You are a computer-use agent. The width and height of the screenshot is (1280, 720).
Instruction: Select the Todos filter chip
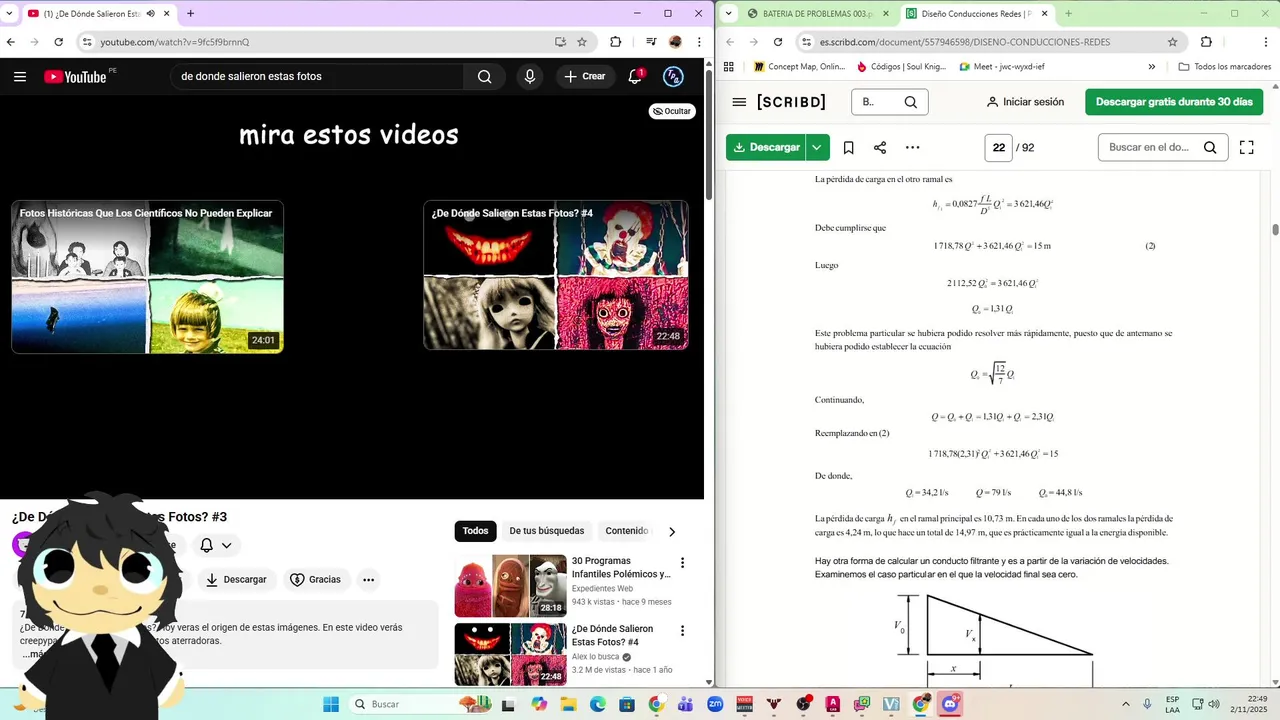pos(475,531)
